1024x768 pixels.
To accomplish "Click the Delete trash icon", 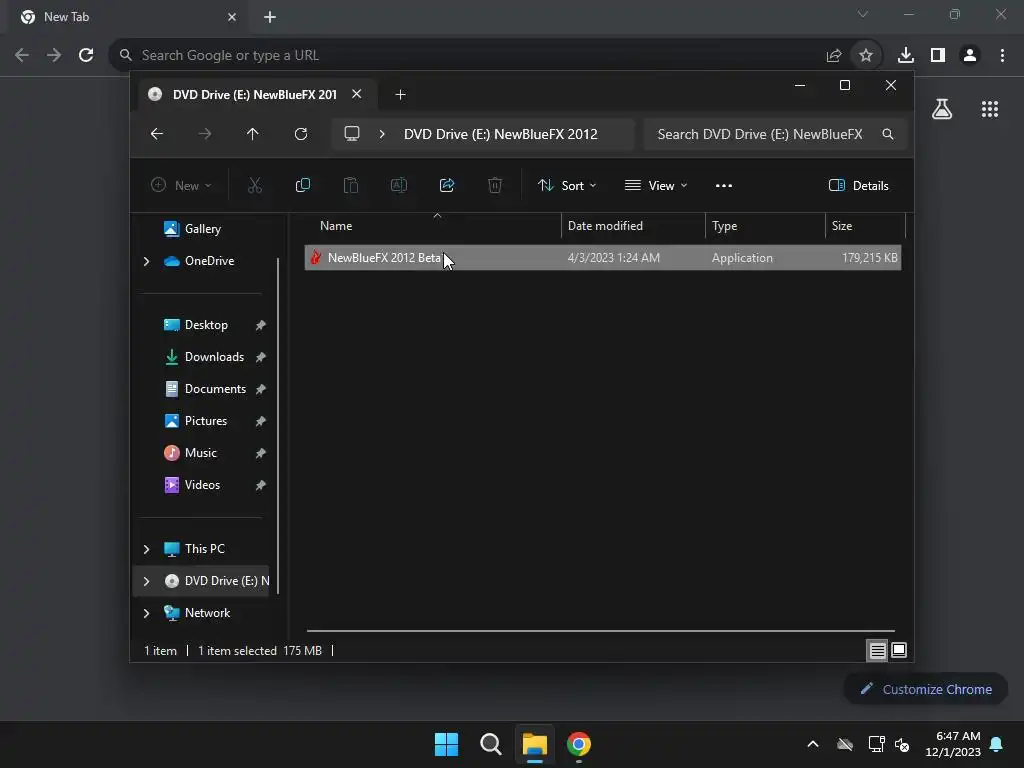I will (495, 185).
